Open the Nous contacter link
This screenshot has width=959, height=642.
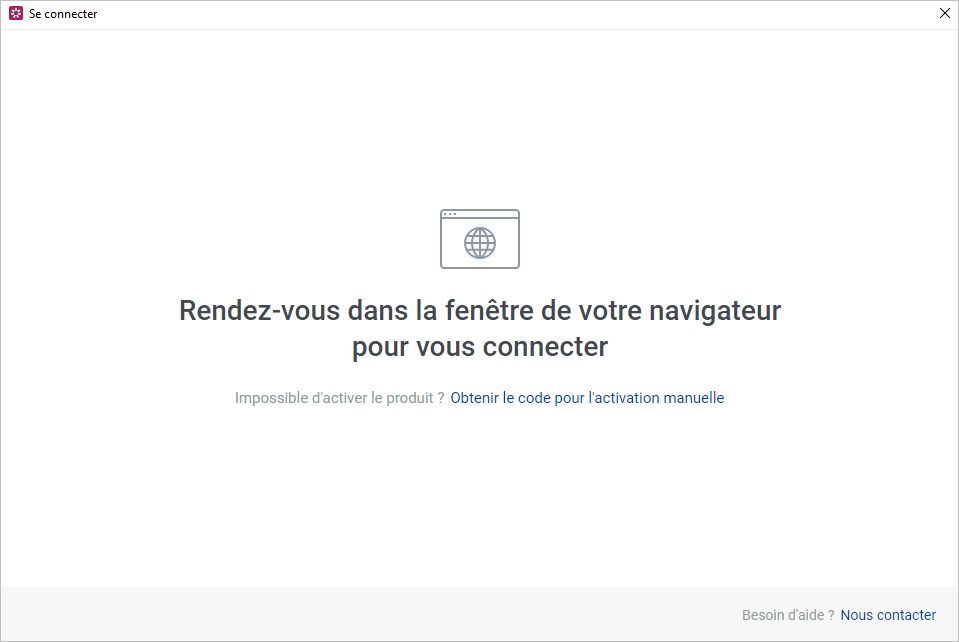click(x=888, y=615)
